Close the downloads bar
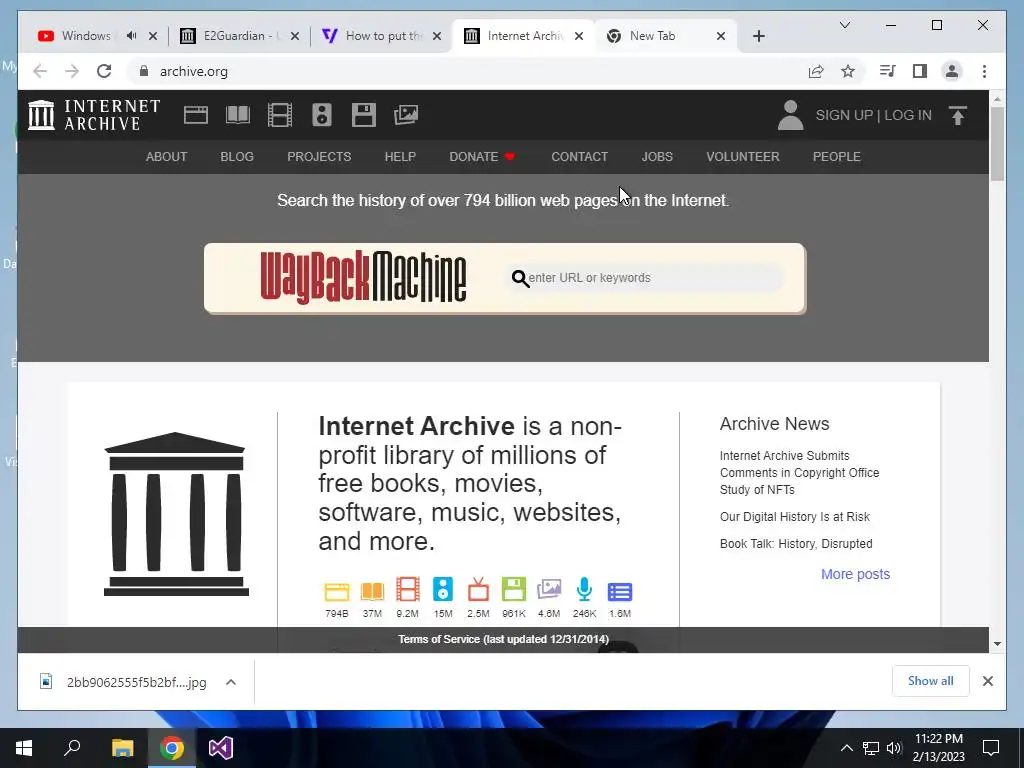 (987, 681)
